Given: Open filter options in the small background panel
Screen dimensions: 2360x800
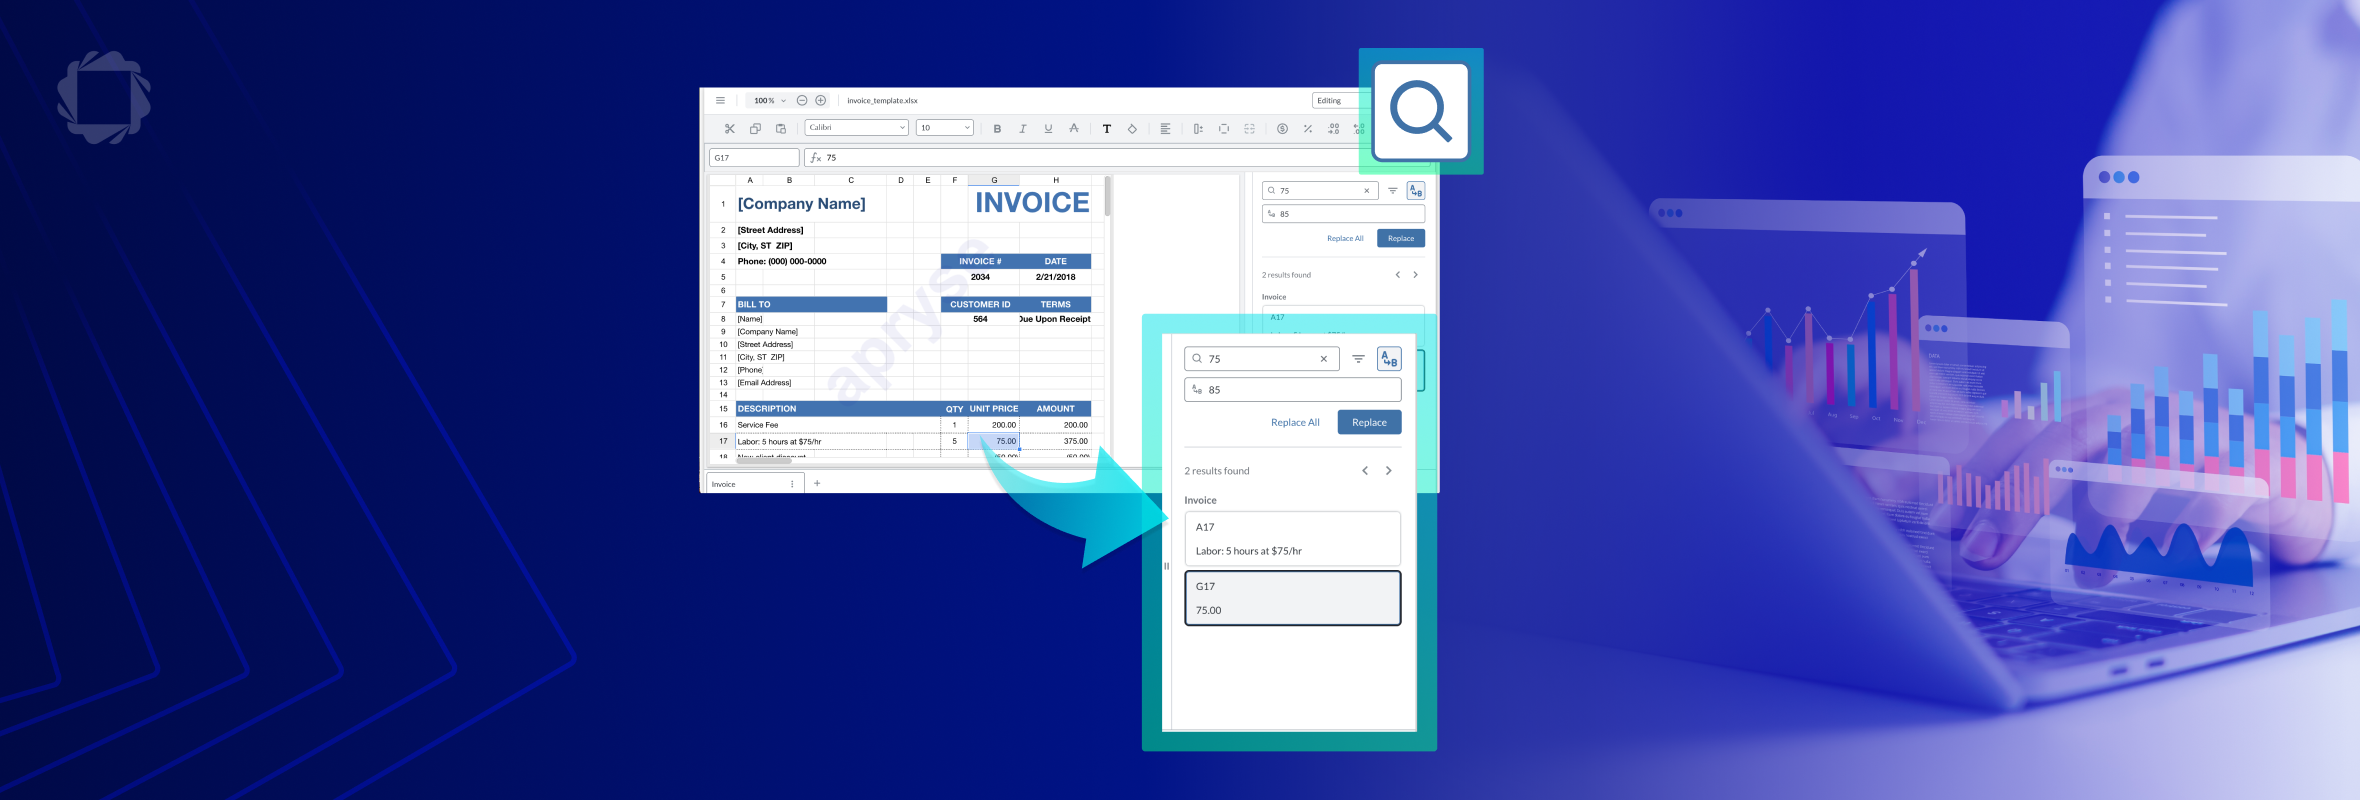Looking at the screenshot, I should pos(1392,190).
